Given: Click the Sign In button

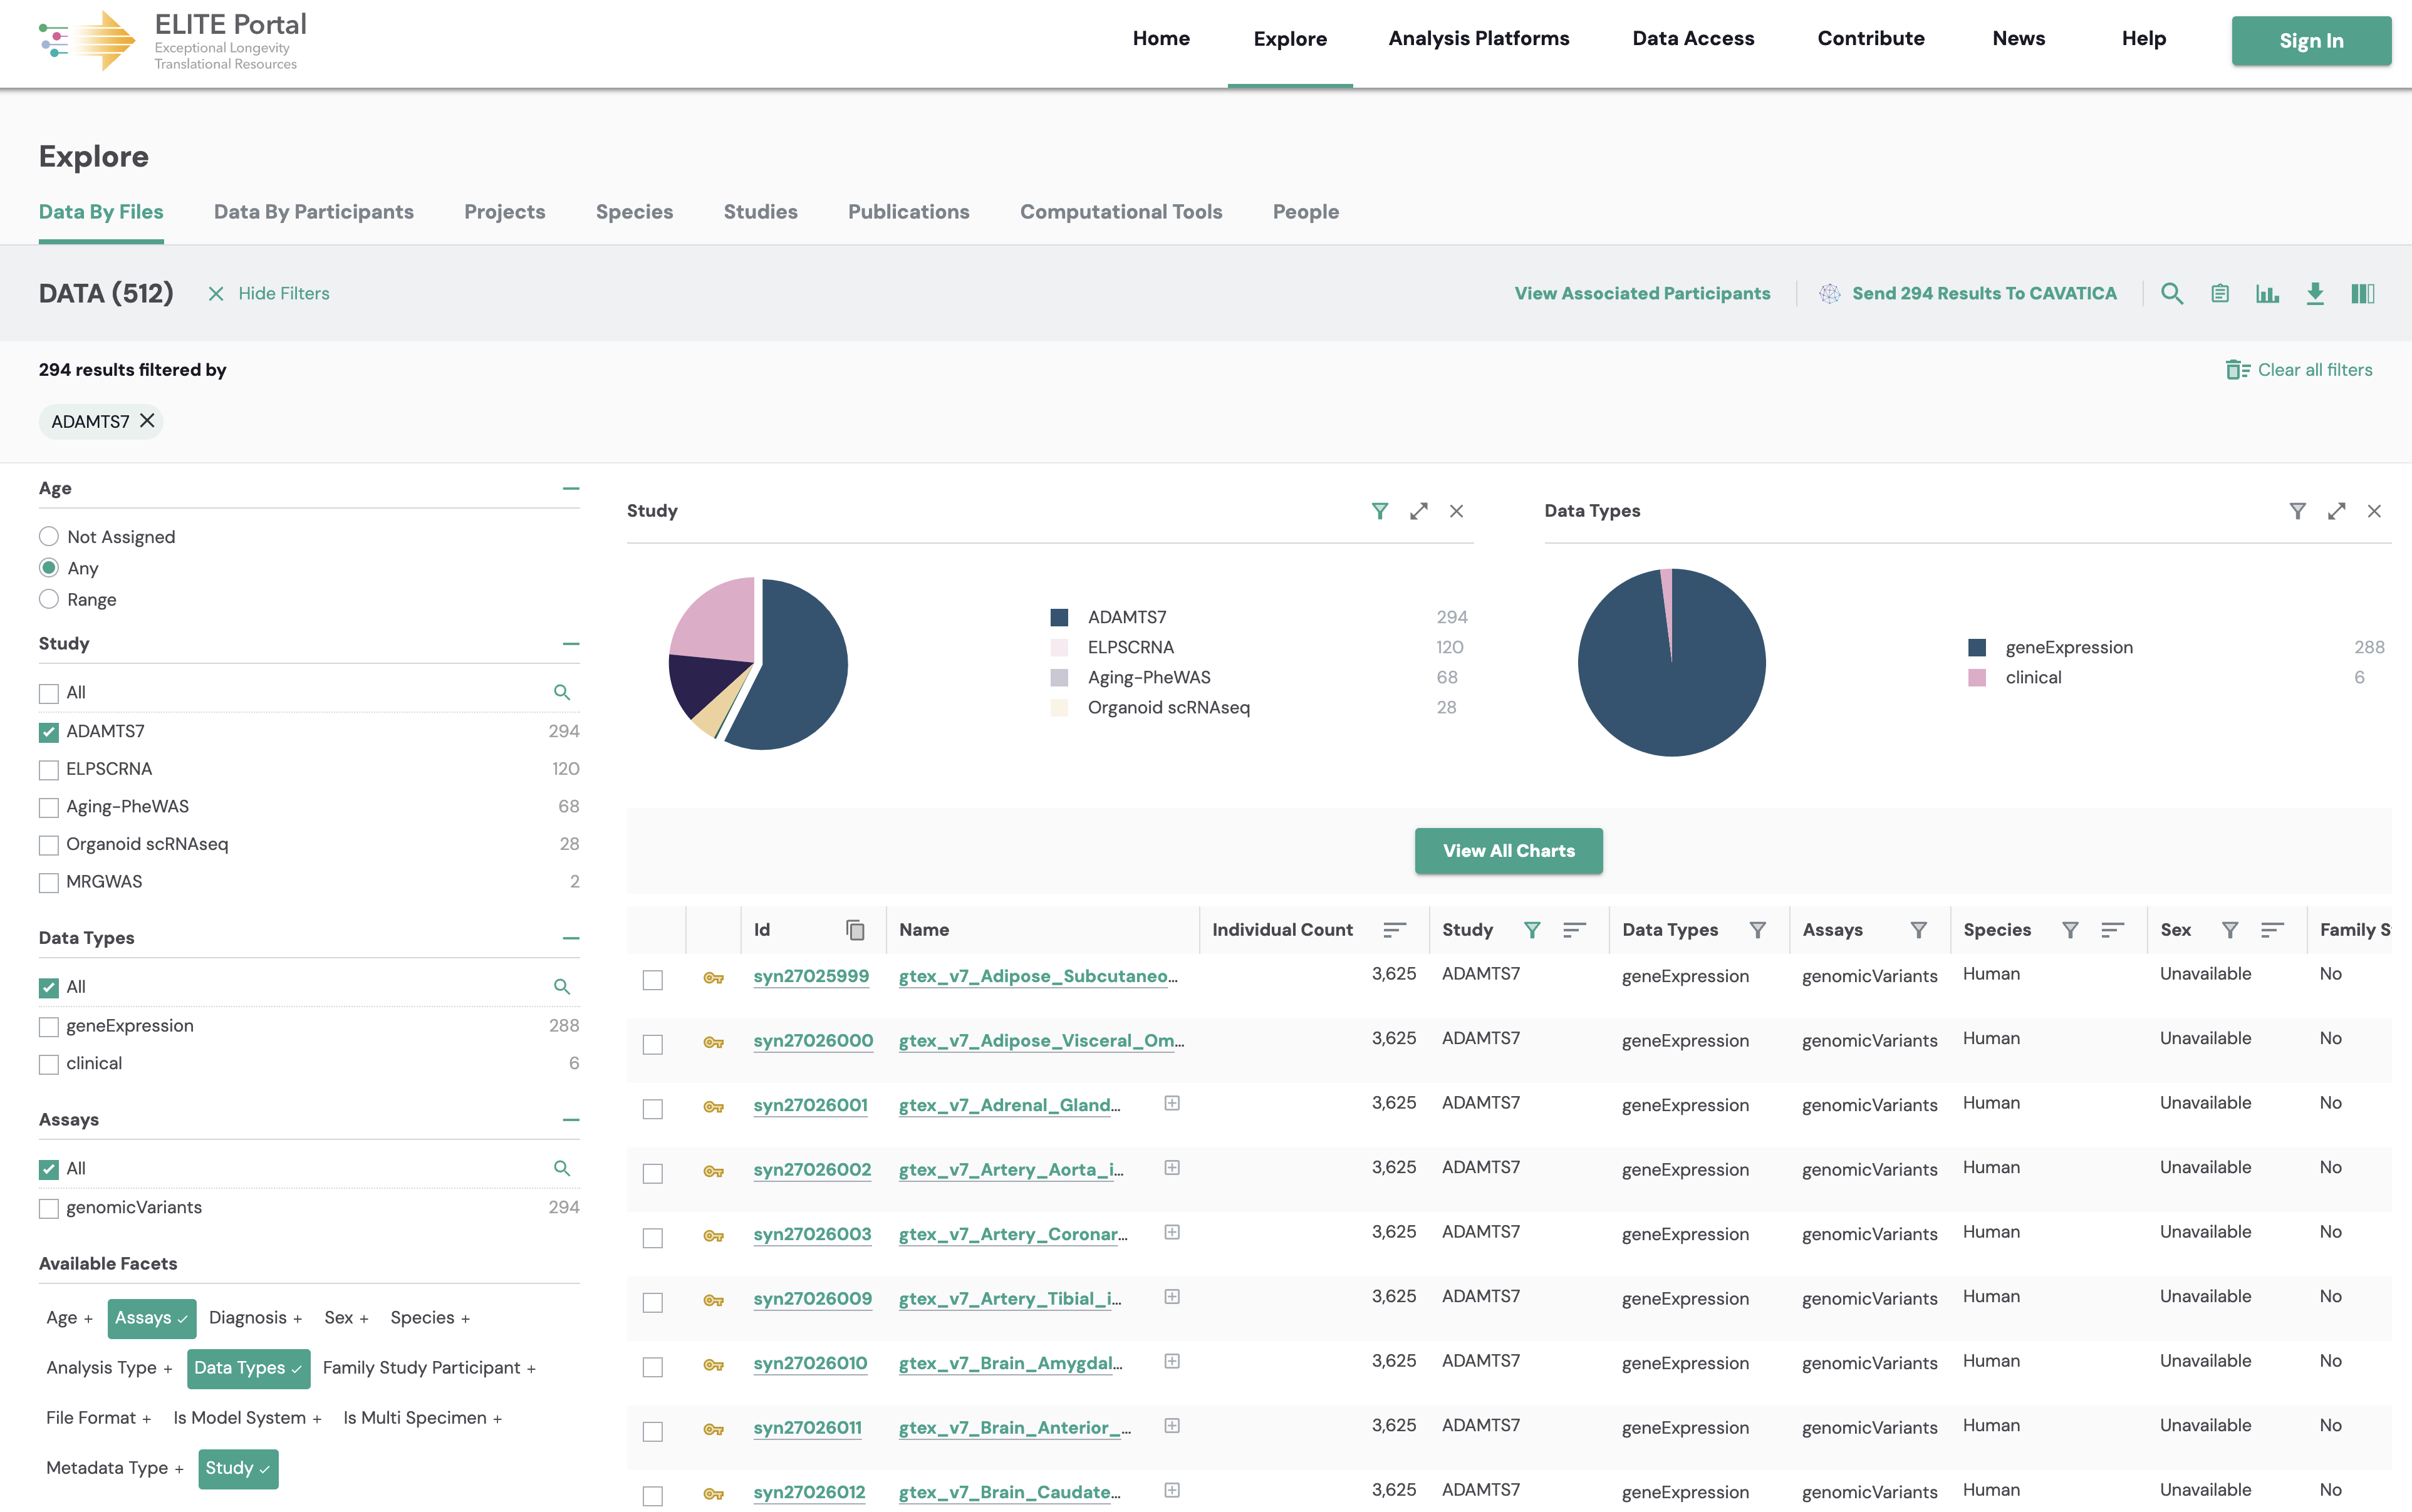Looking at the screenshot, I should click(2311, 40).
